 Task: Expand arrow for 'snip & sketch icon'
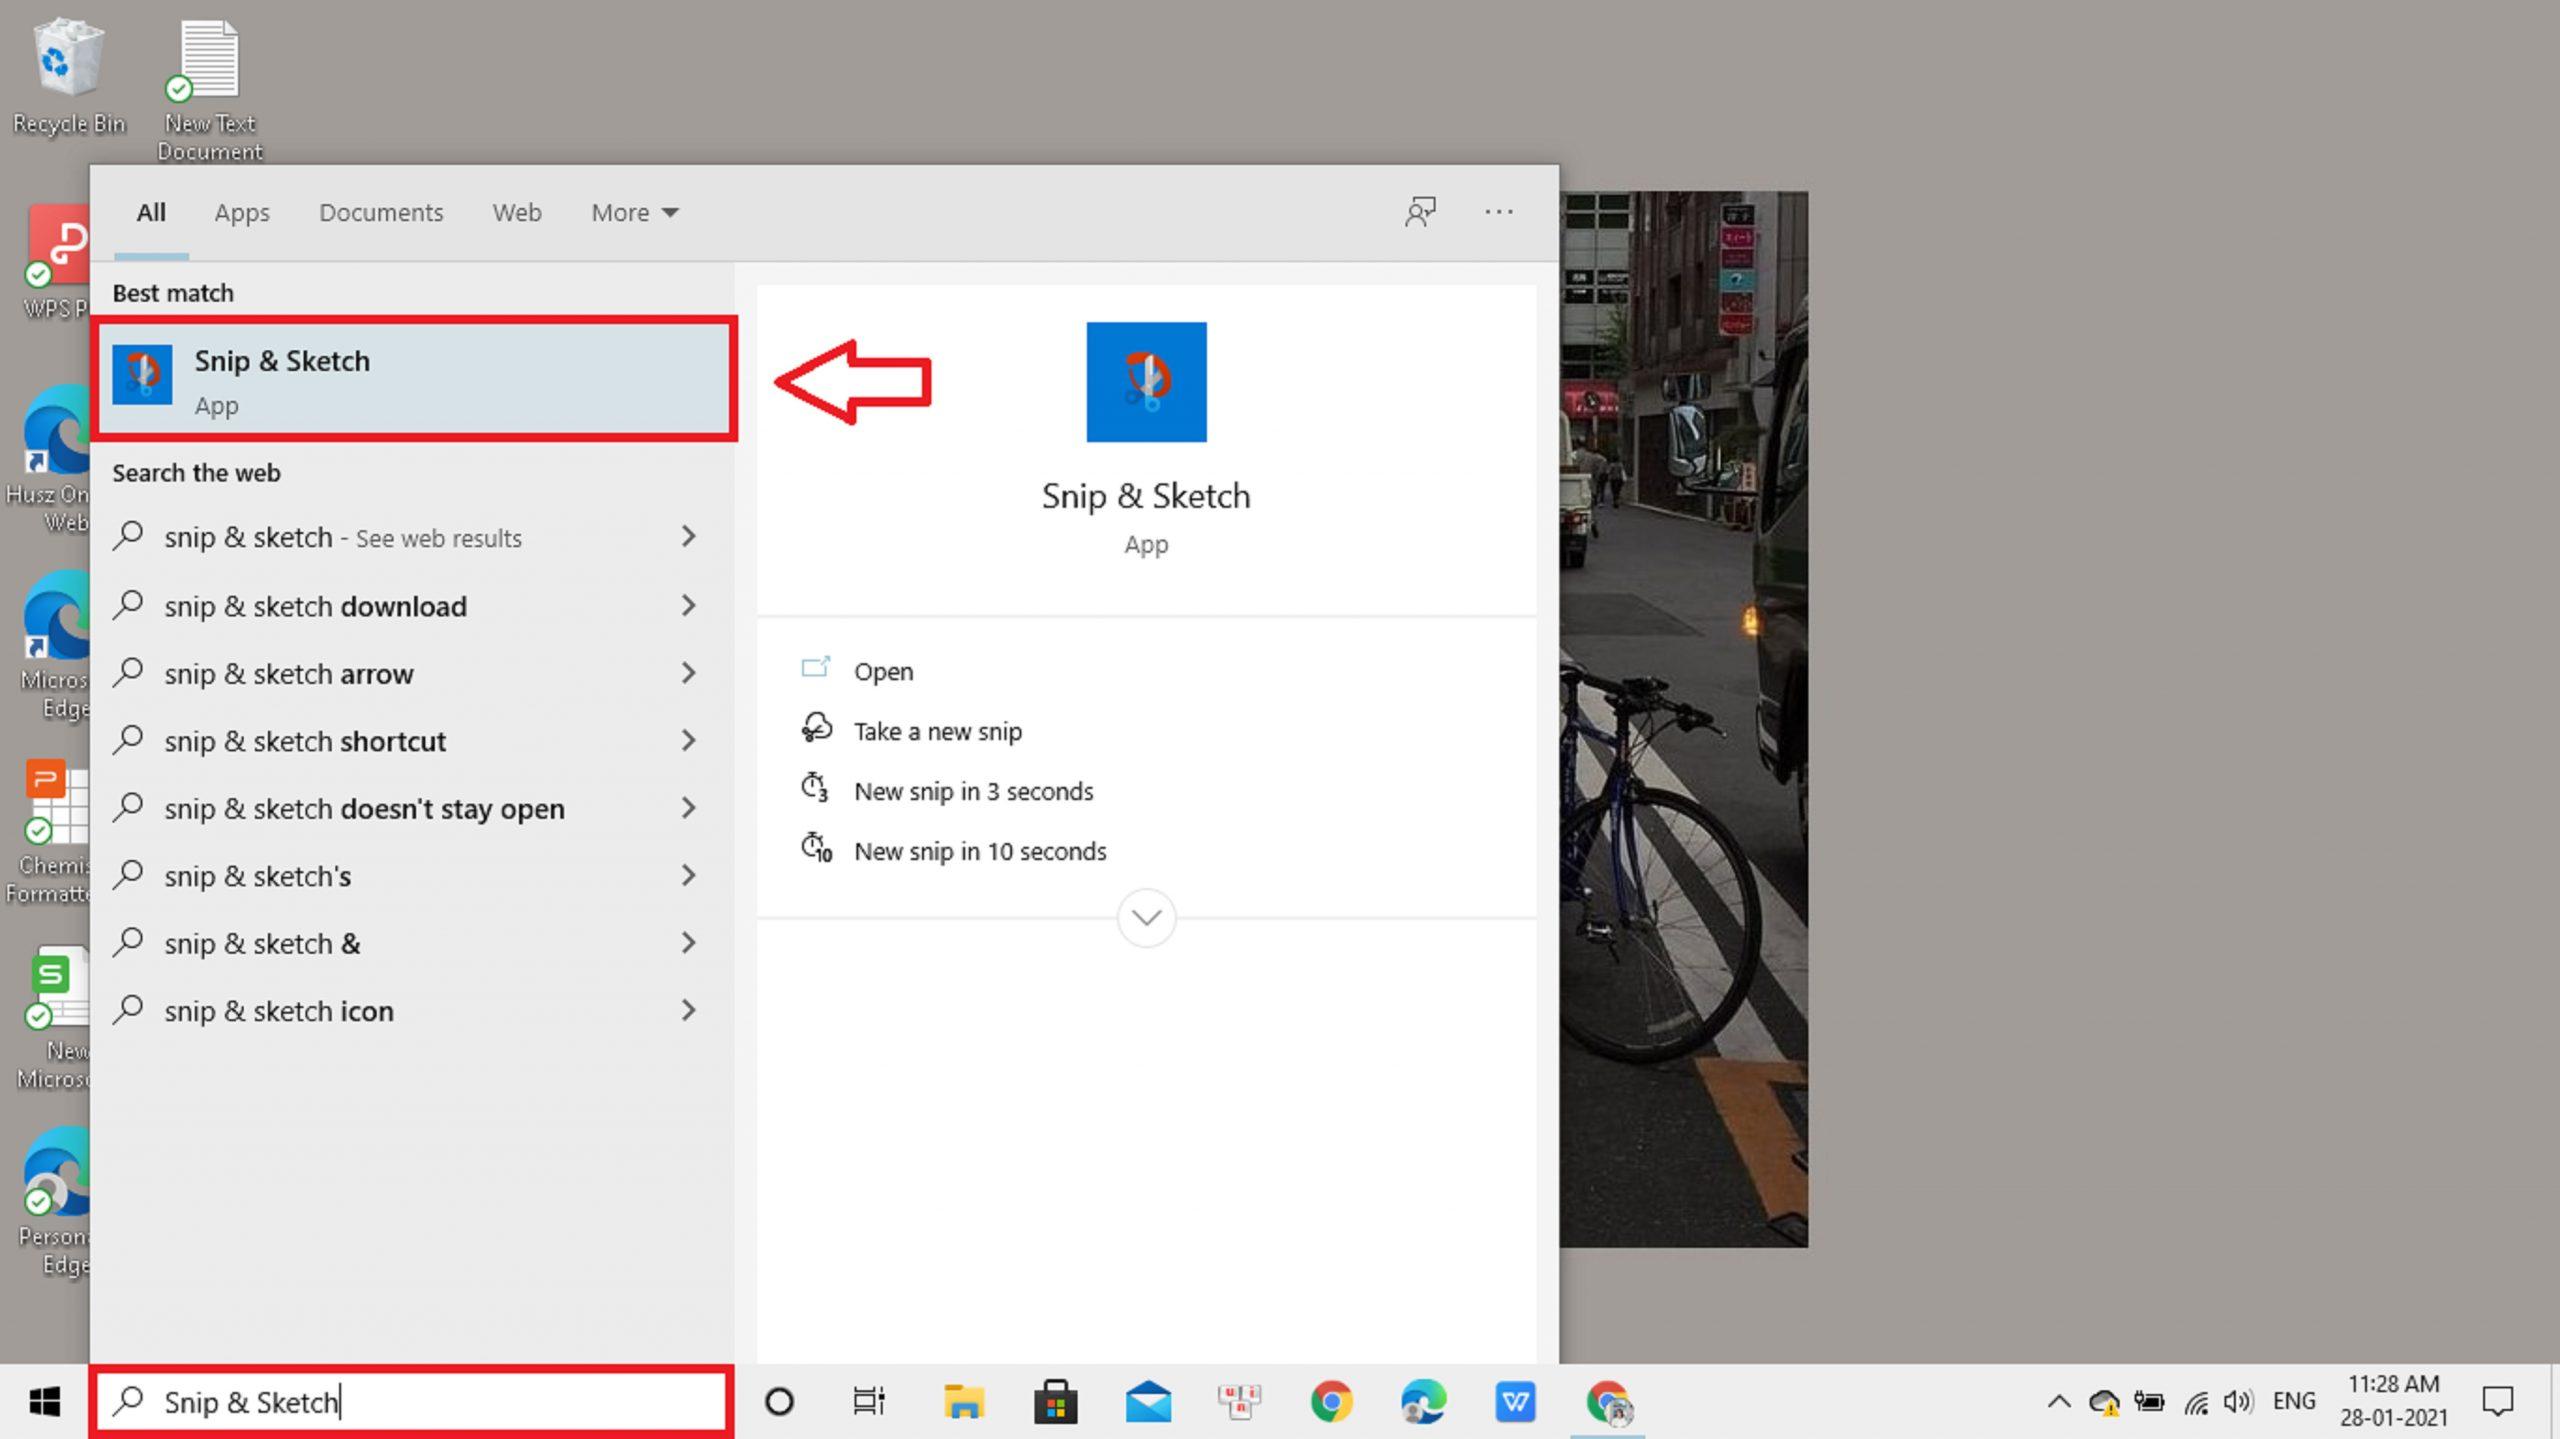click(688, 1010)
